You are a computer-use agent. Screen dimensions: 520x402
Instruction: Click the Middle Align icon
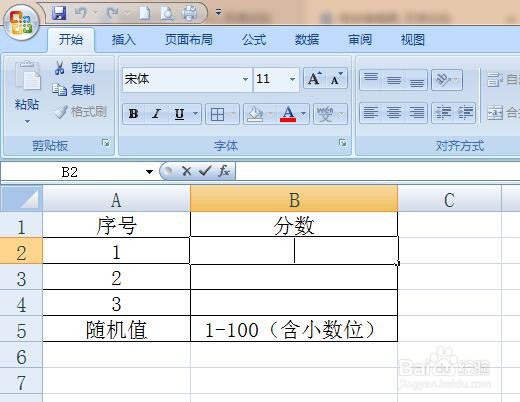point(394,80)
